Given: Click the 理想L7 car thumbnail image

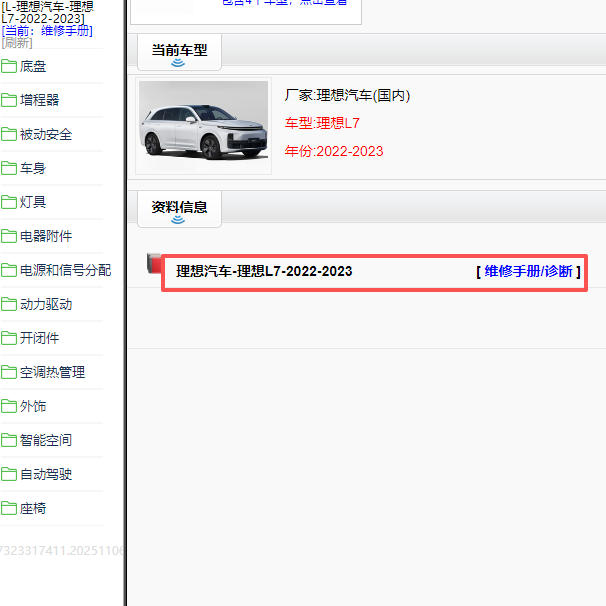Looking at the screenshot, I should point(203,126).
